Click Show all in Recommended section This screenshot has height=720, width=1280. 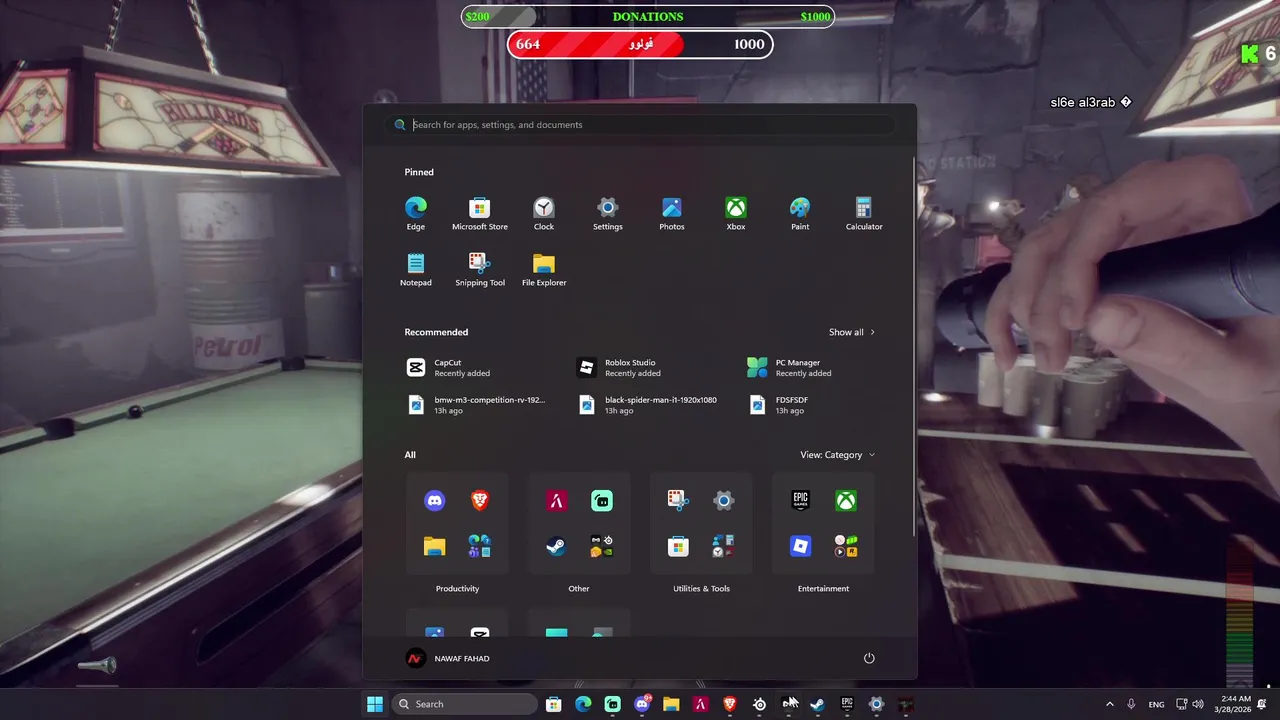(x=852, y=332)
